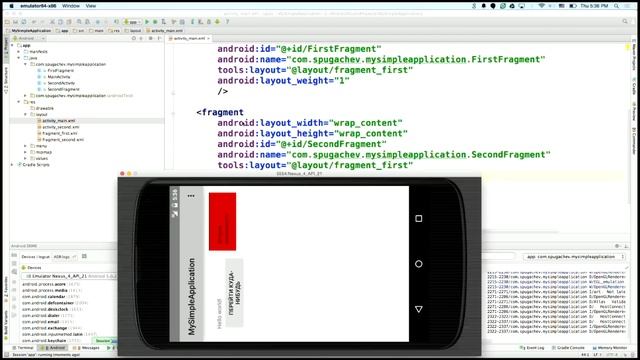Open the Gradle Console tool window
This screenshot has height=360, width=640.
point(568,348)
